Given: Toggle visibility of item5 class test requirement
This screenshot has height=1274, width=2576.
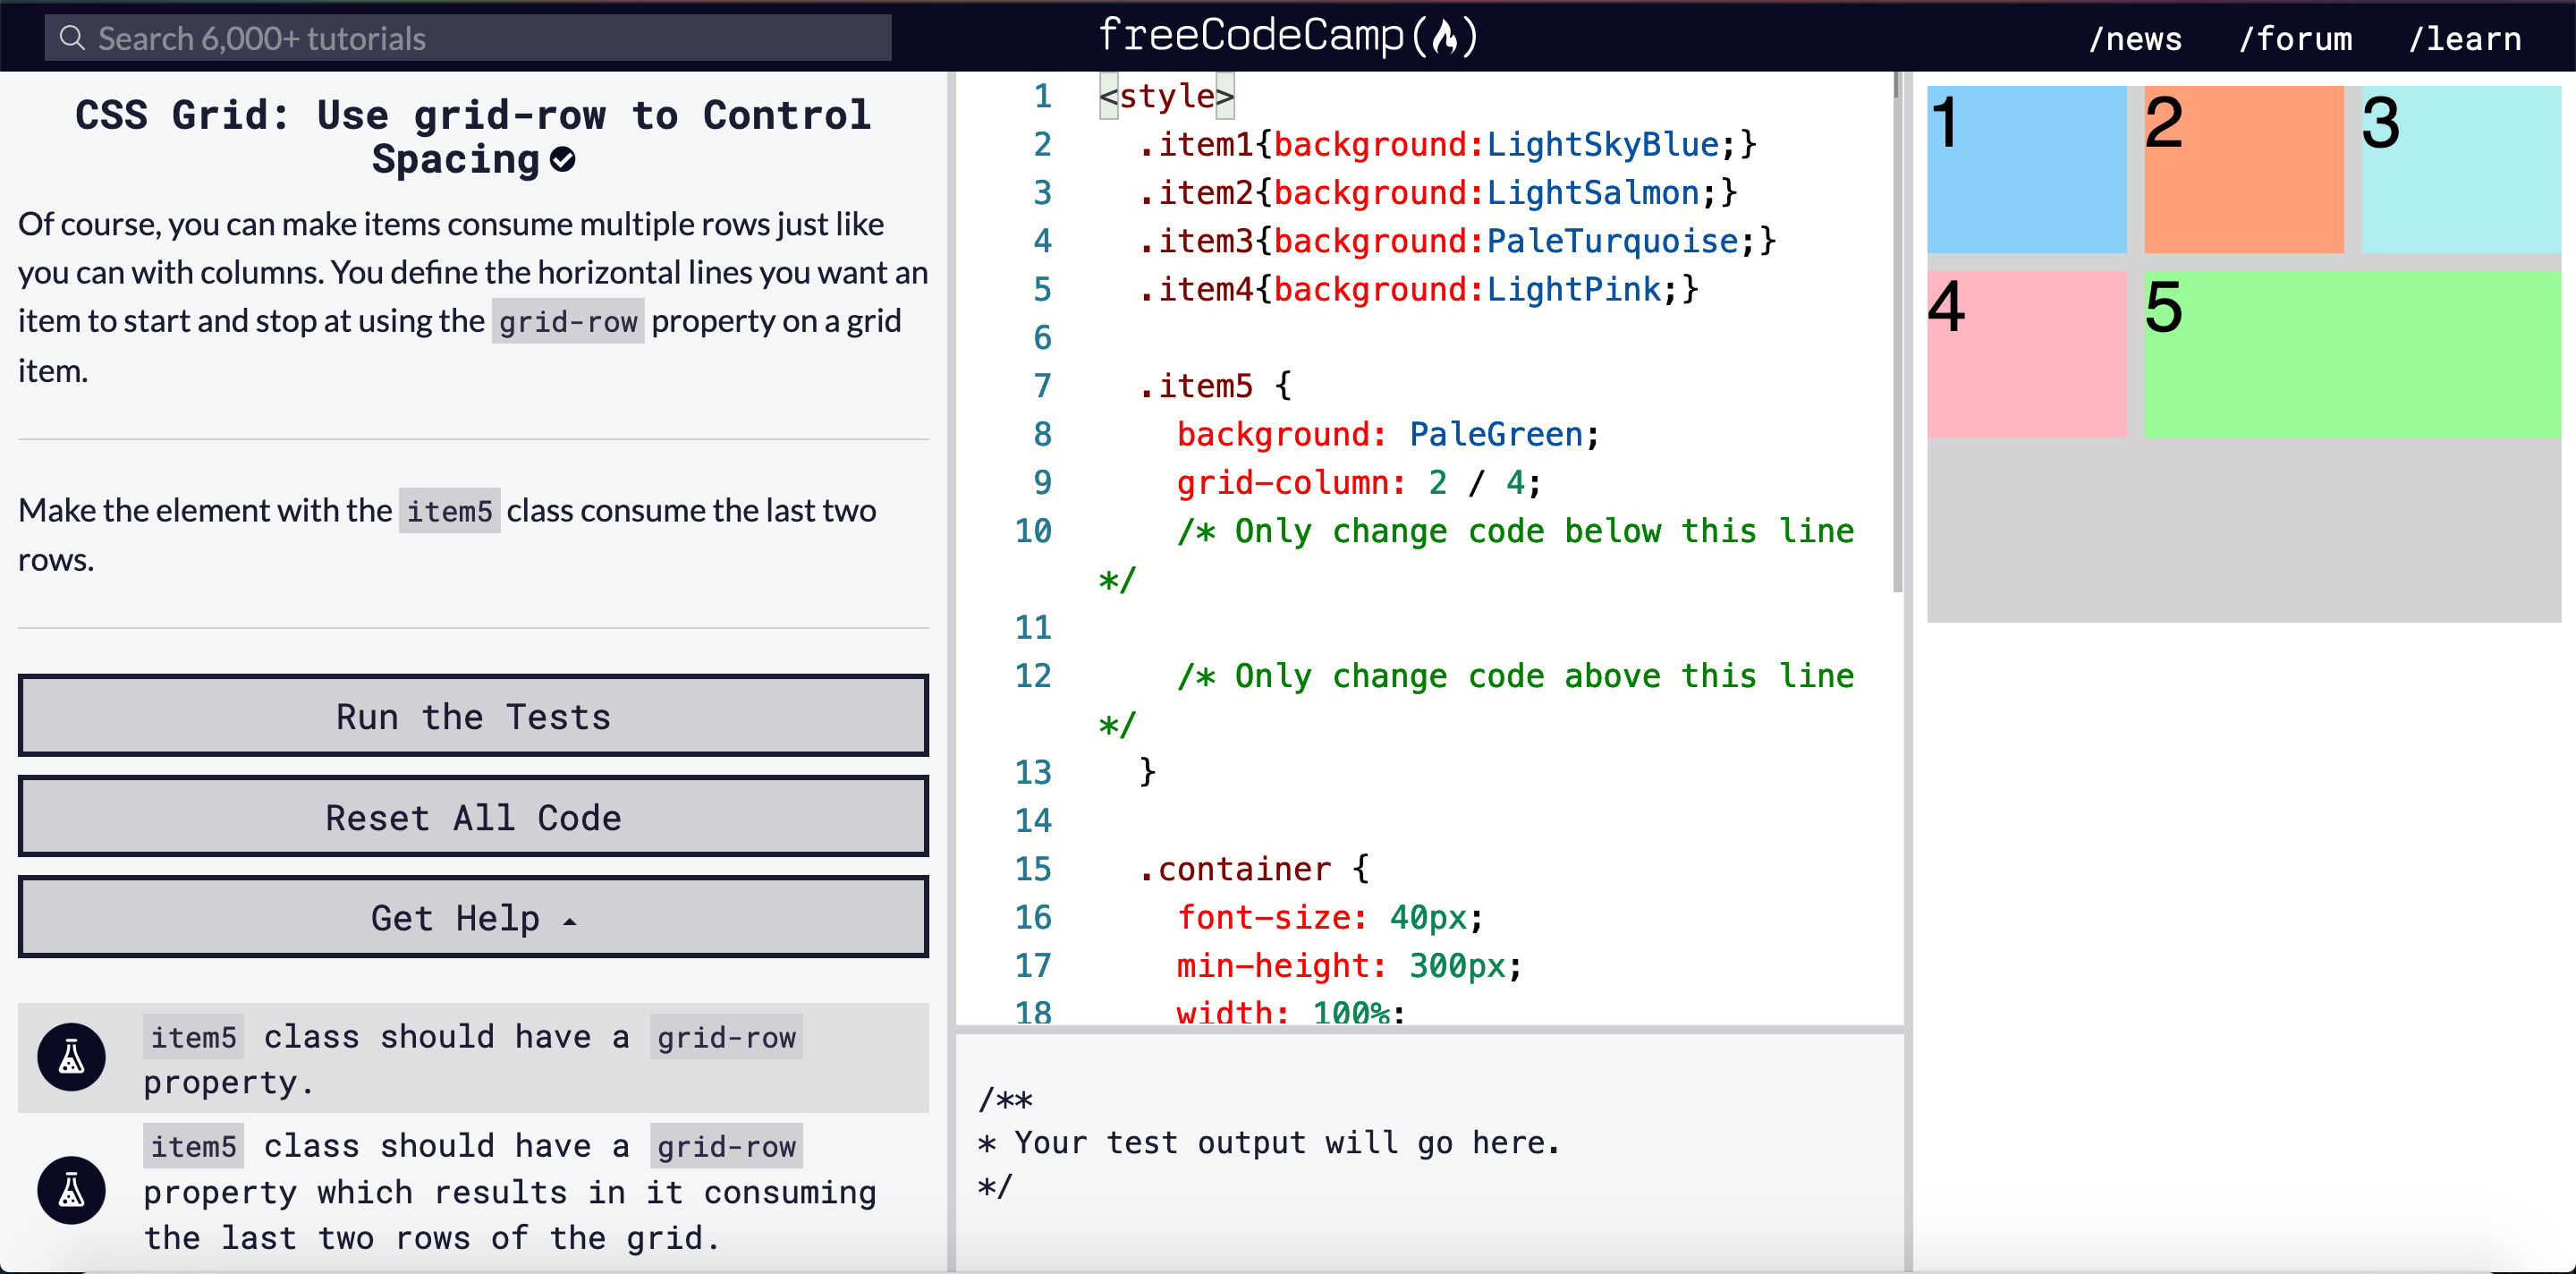Looking at the screenshot, I should click(74, 1058).
